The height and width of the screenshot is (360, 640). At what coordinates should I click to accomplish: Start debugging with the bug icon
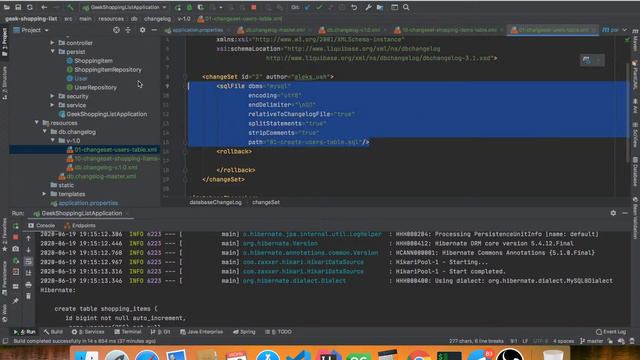[189, 7]
